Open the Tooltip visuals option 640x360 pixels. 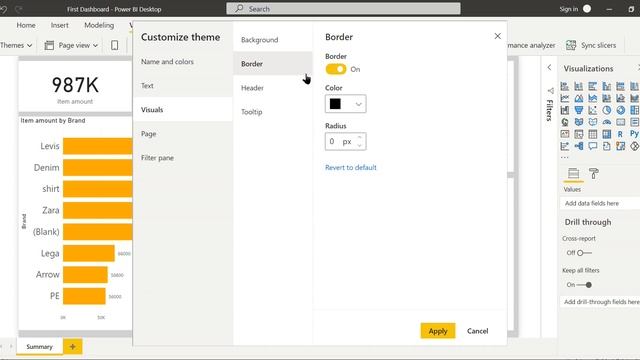252,112
